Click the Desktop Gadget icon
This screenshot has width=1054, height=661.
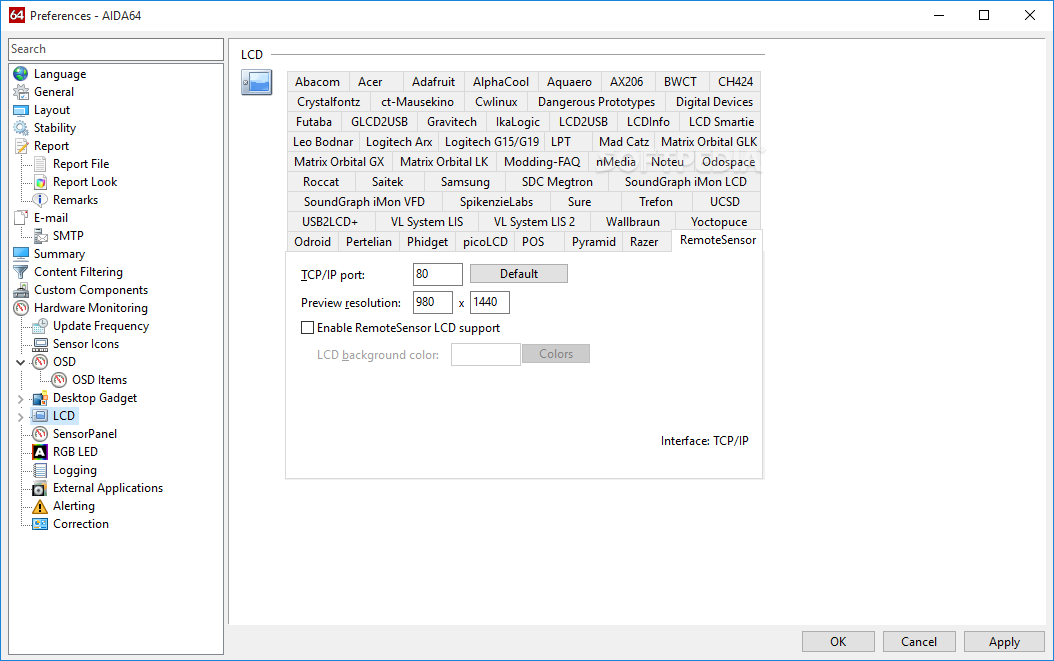pos(40,398)
